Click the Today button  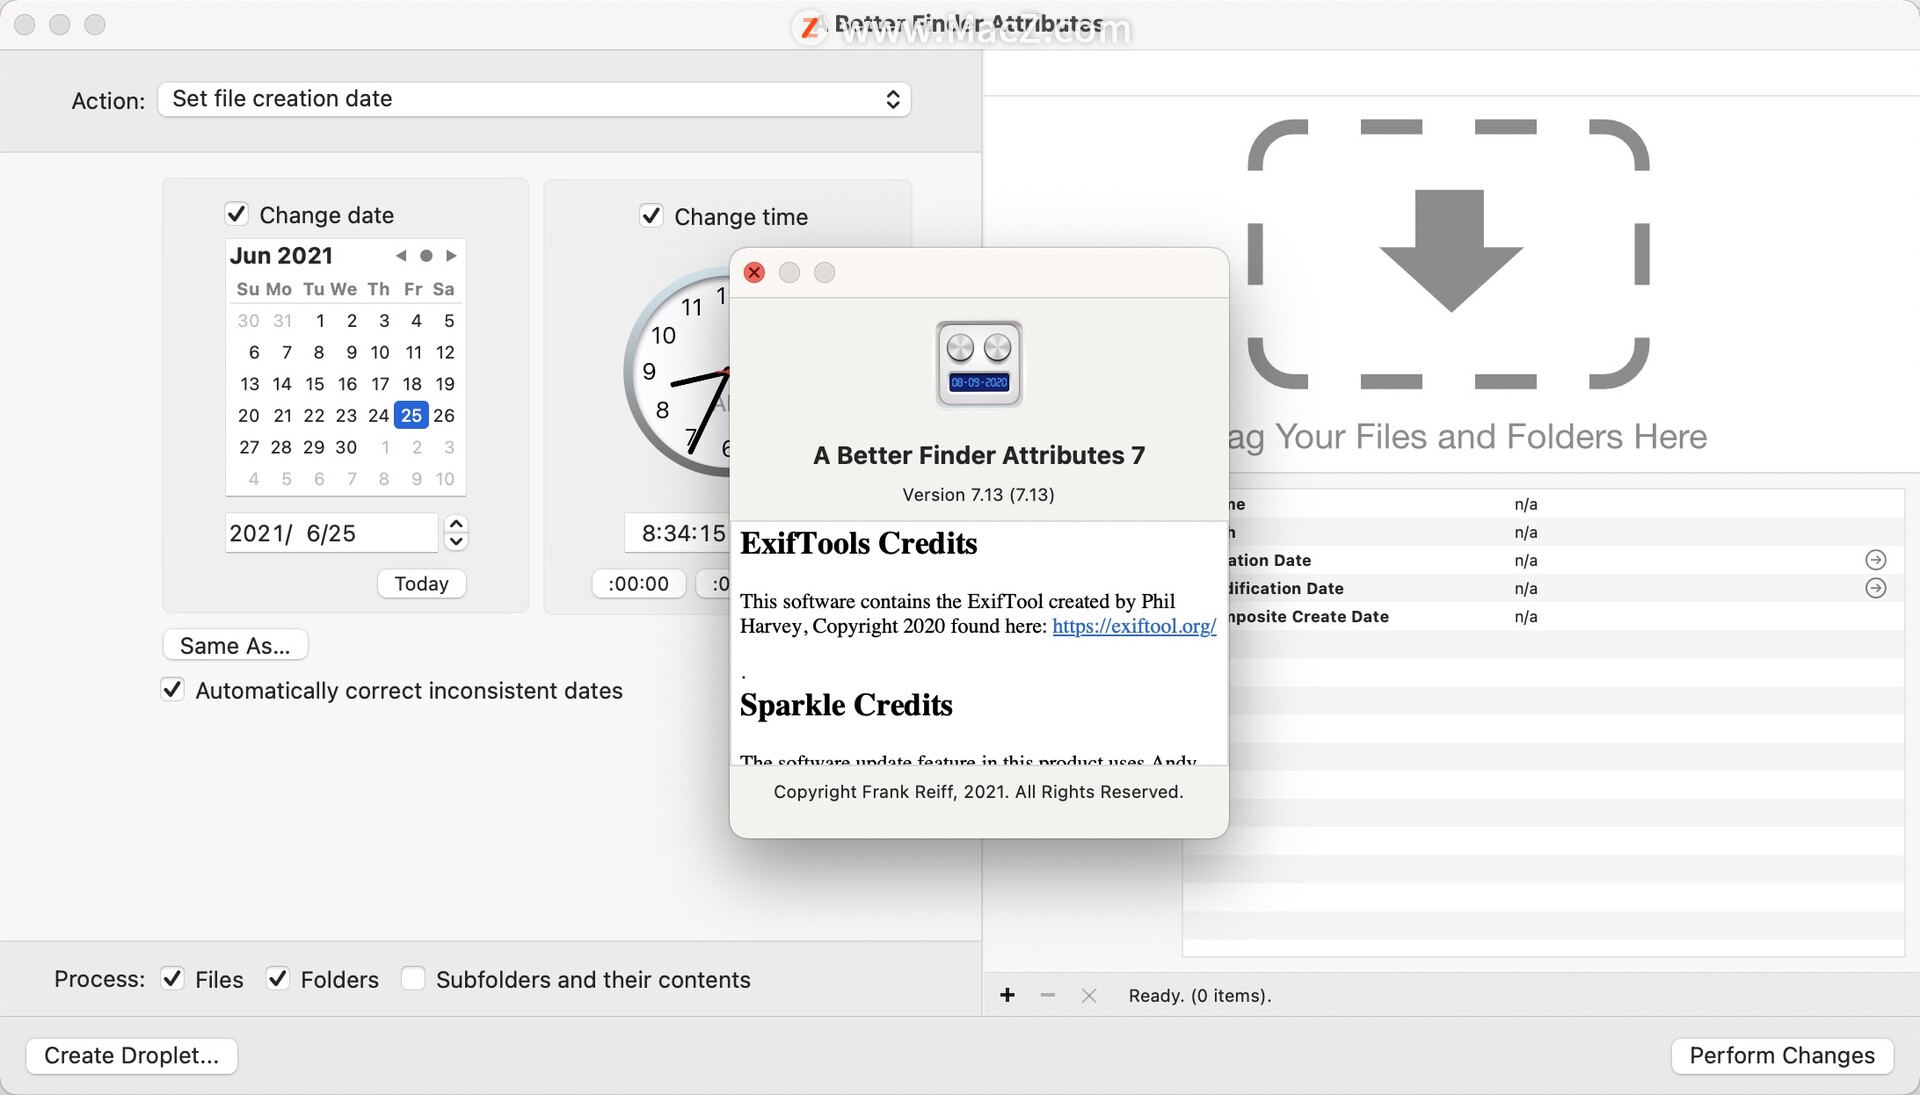click(421, 584)
